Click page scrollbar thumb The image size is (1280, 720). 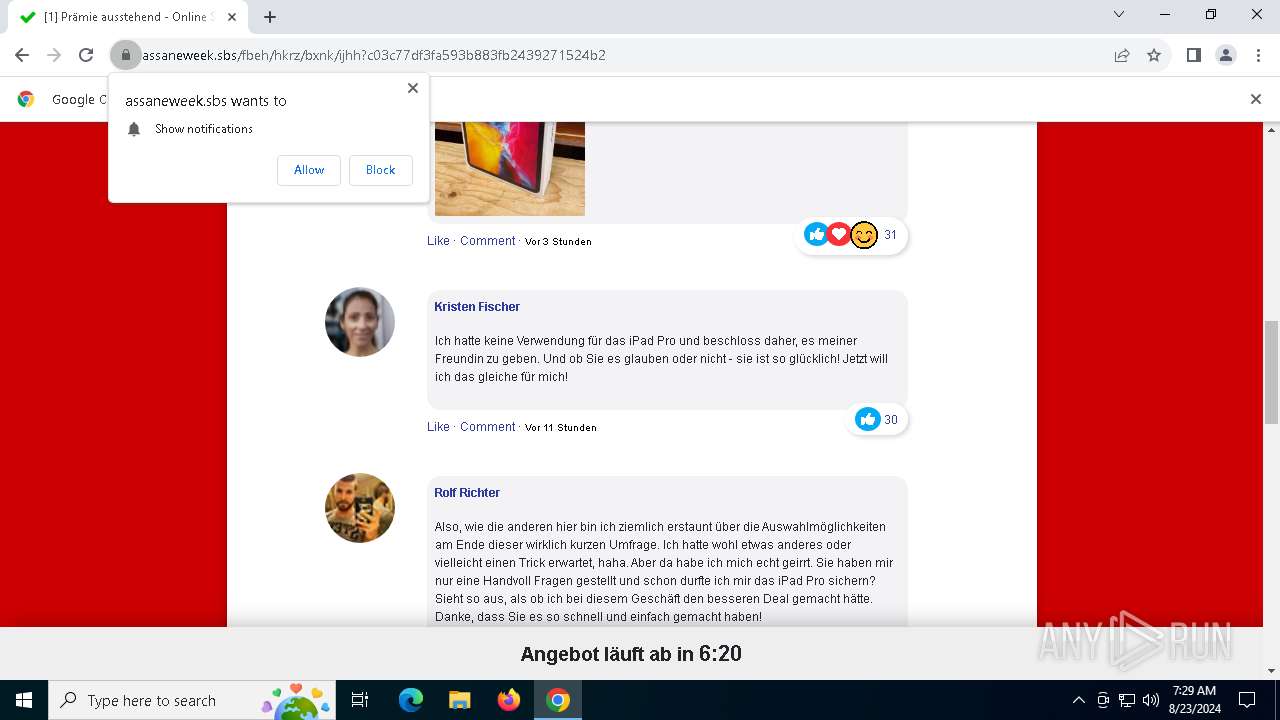point(1271,372)
